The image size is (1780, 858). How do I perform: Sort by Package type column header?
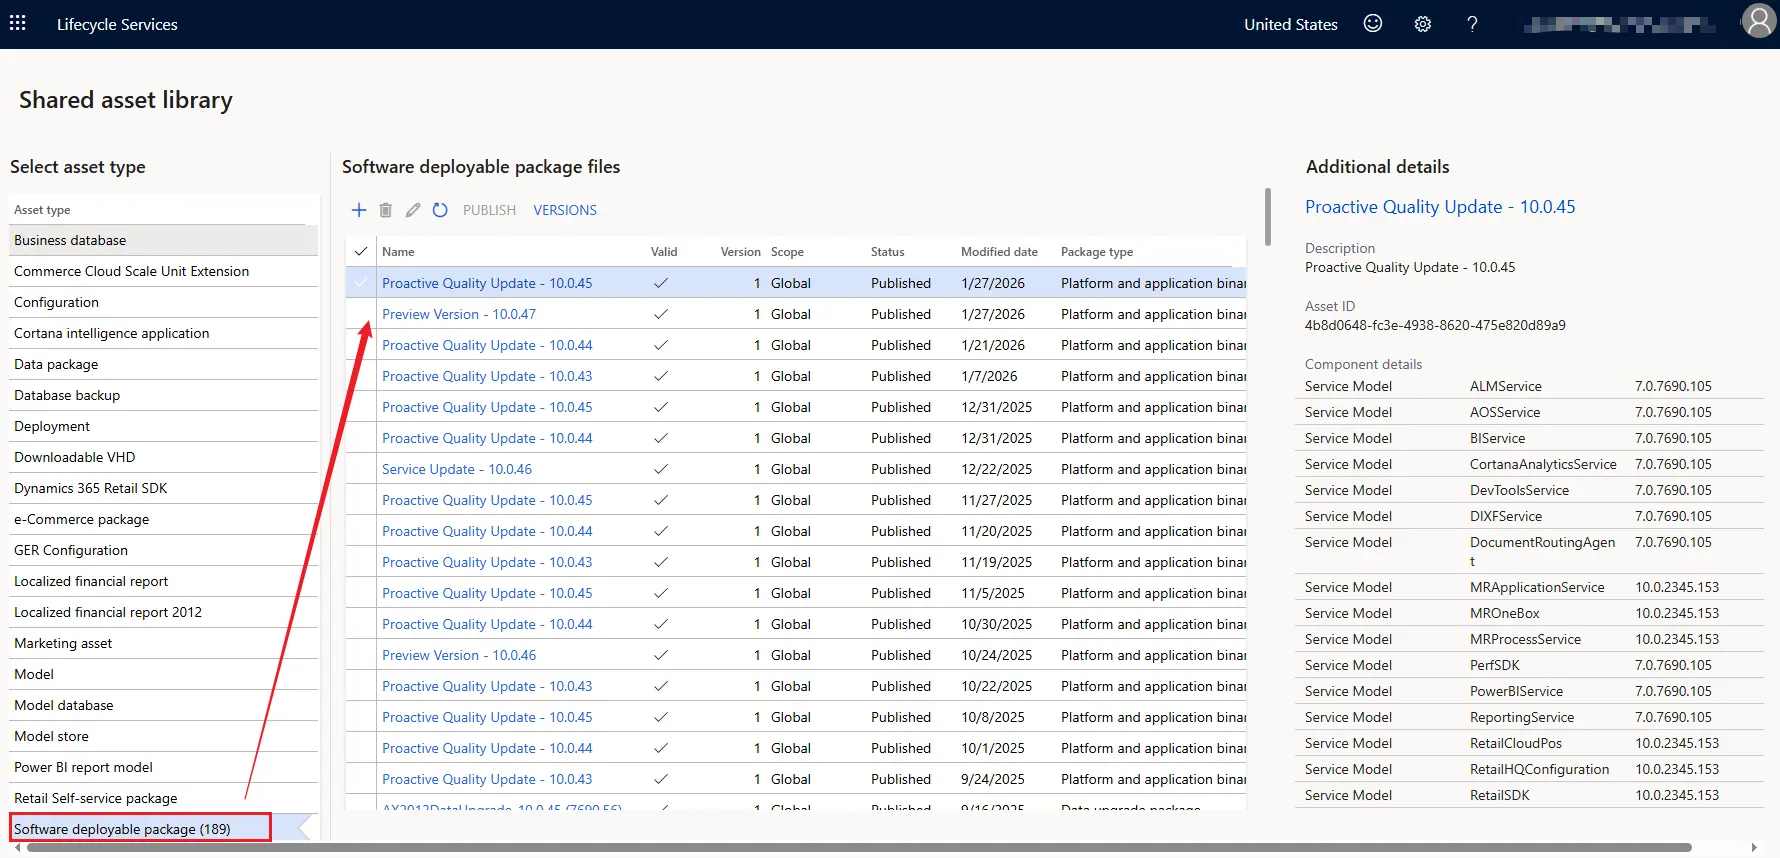(1097, 252)
